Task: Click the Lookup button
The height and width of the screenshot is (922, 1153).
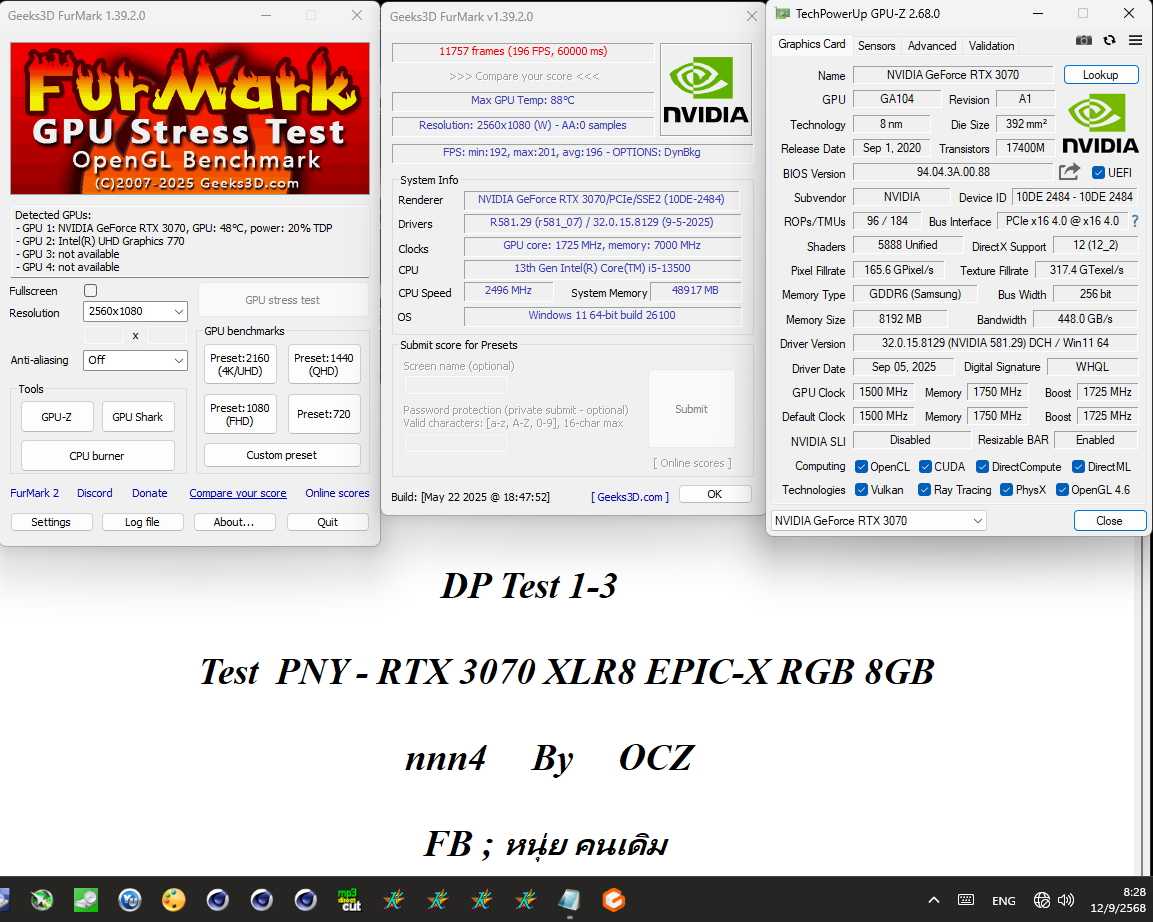Action: click(1100, 75)
